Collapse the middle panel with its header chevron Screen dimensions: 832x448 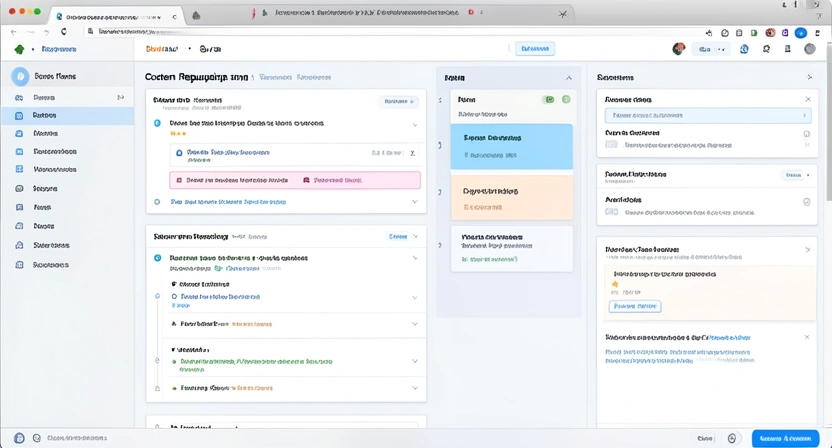tap(569, 78)
